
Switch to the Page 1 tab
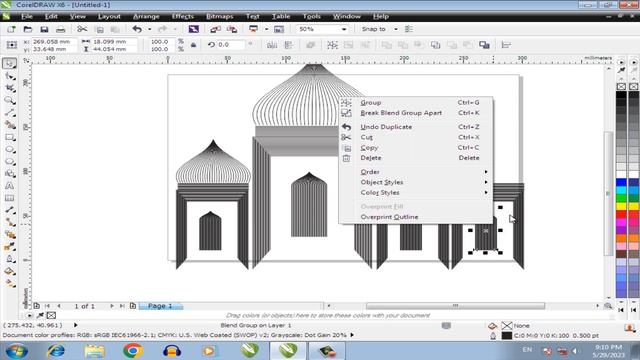[160, 306]
